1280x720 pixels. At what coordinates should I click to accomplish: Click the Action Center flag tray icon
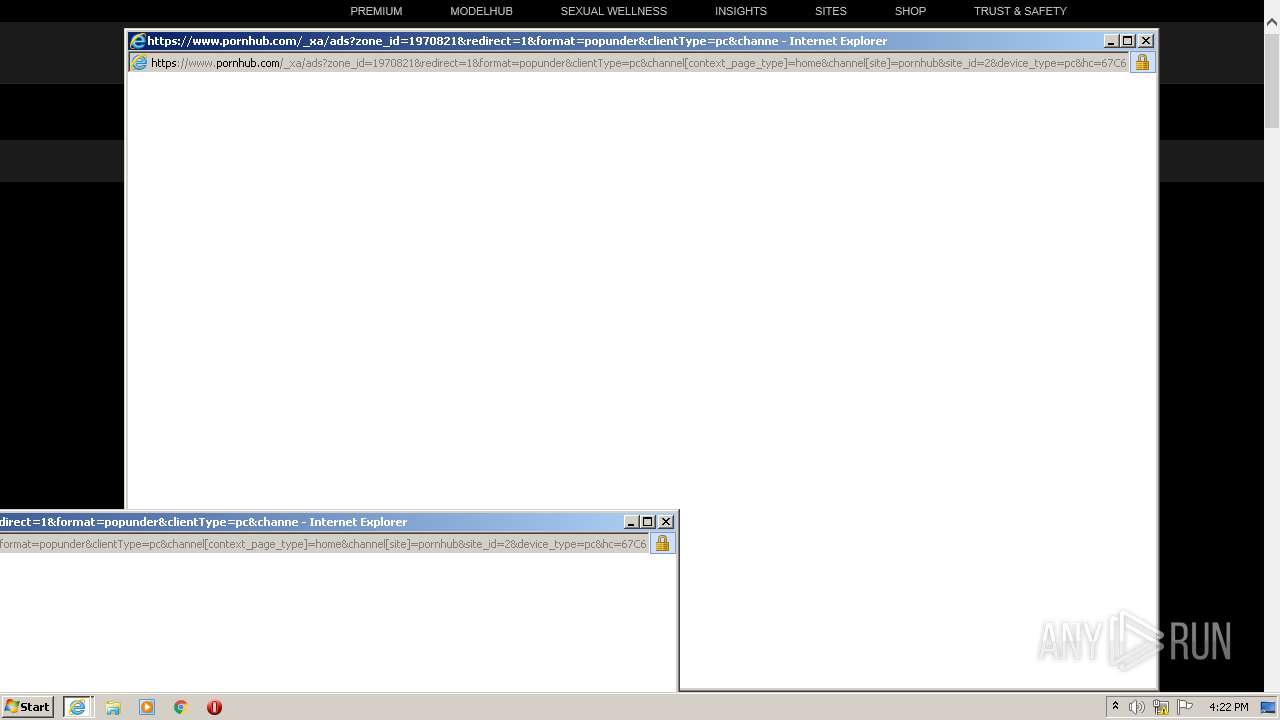tap(1185, 707)
